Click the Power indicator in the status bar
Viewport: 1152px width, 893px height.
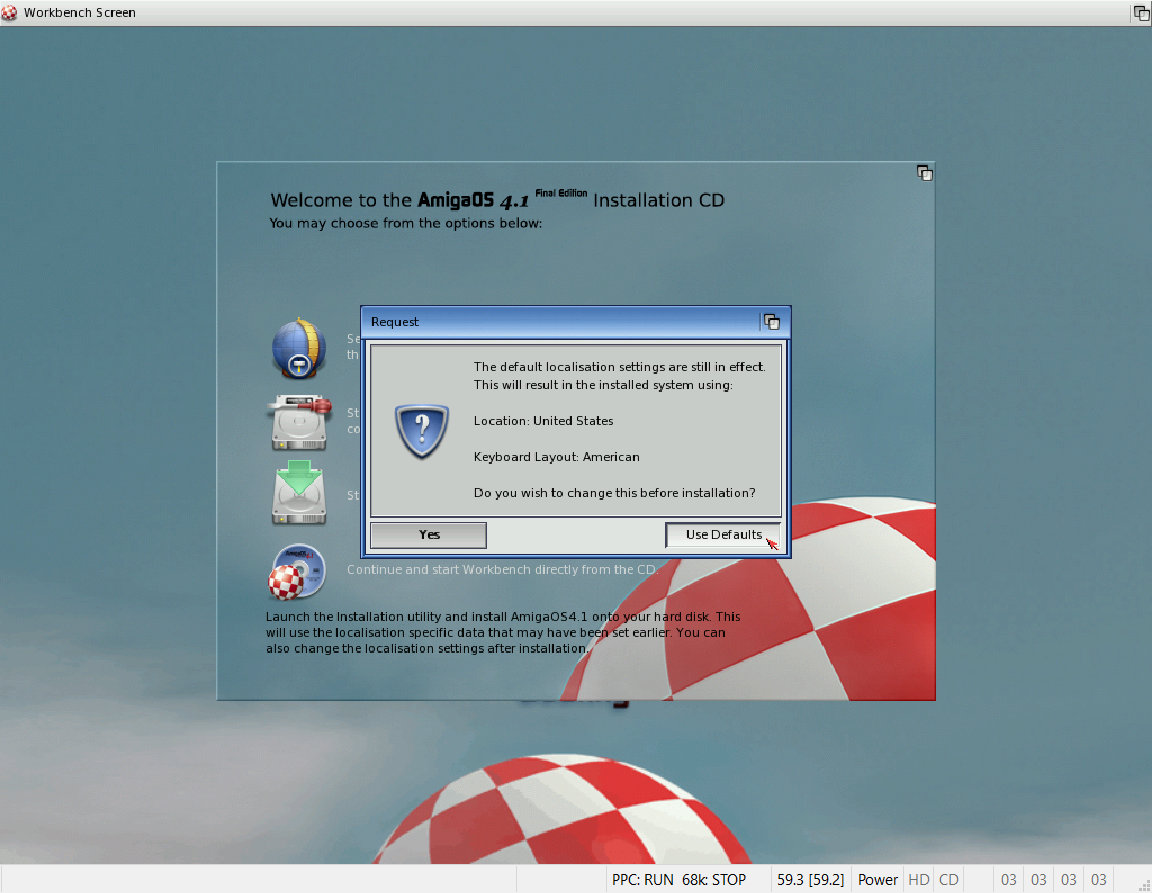(x=877, y=880)
